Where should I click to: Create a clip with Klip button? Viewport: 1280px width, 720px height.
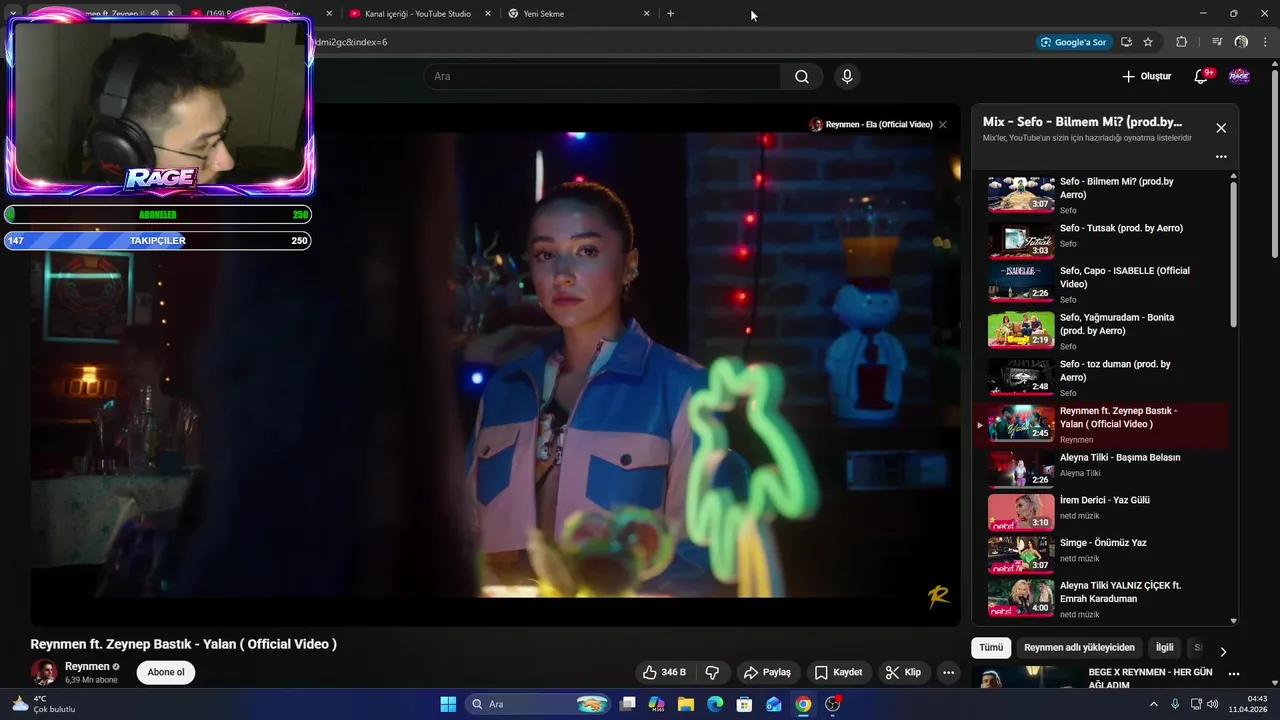pos(903,673)
